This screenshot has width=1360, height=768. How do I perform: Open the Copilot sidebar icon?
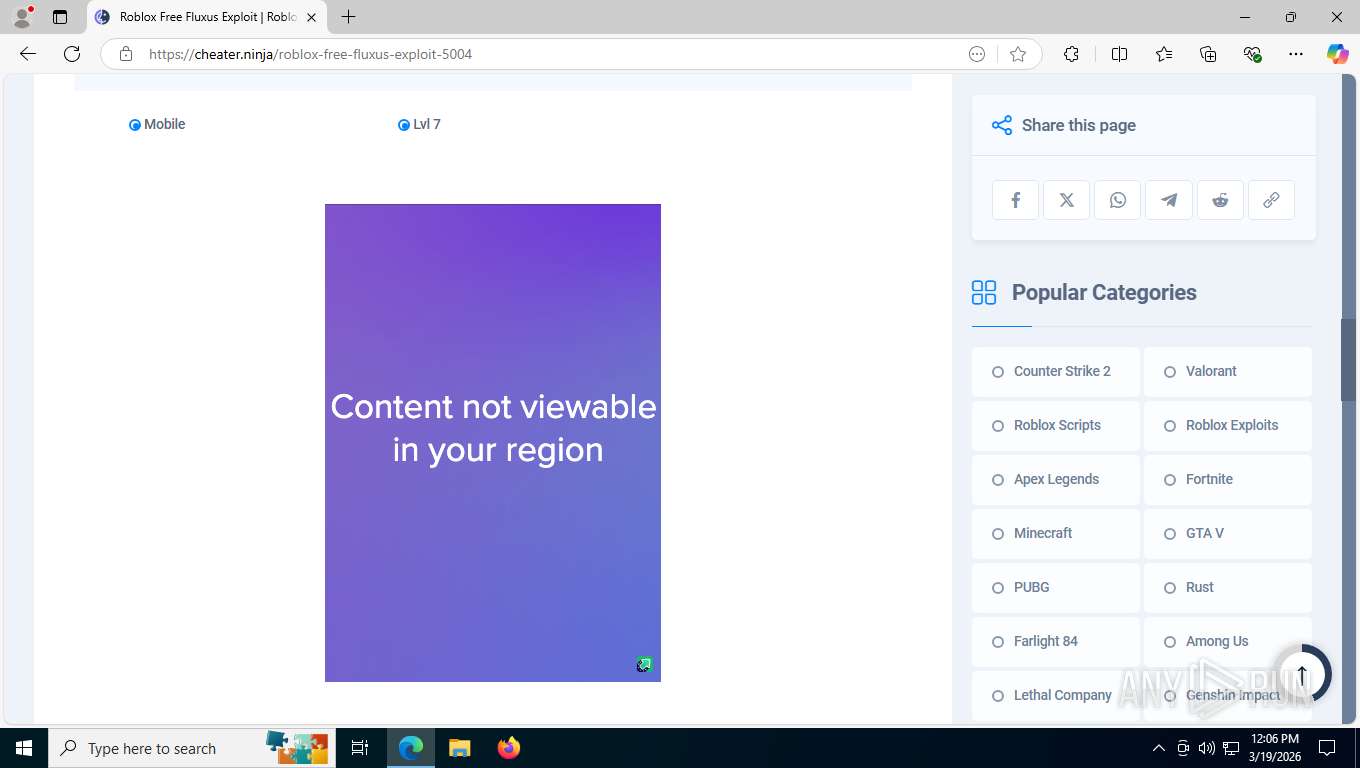1338,54
